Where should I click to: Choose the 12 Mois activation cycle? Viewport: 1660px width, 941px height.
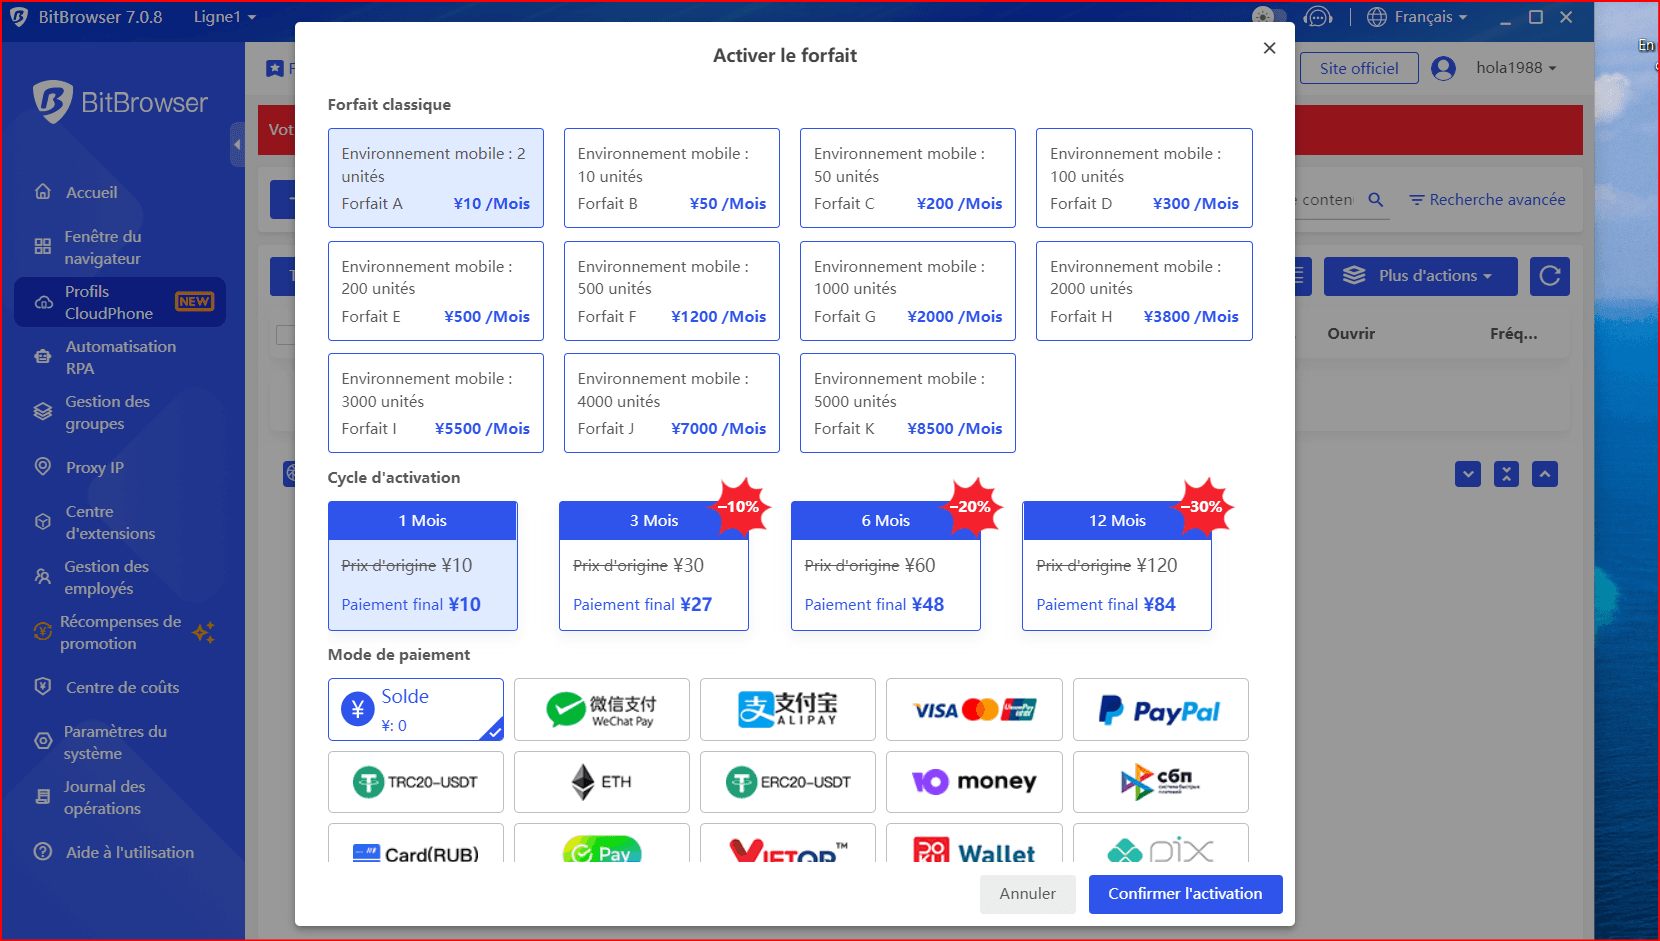click(x=1116, y=566)
